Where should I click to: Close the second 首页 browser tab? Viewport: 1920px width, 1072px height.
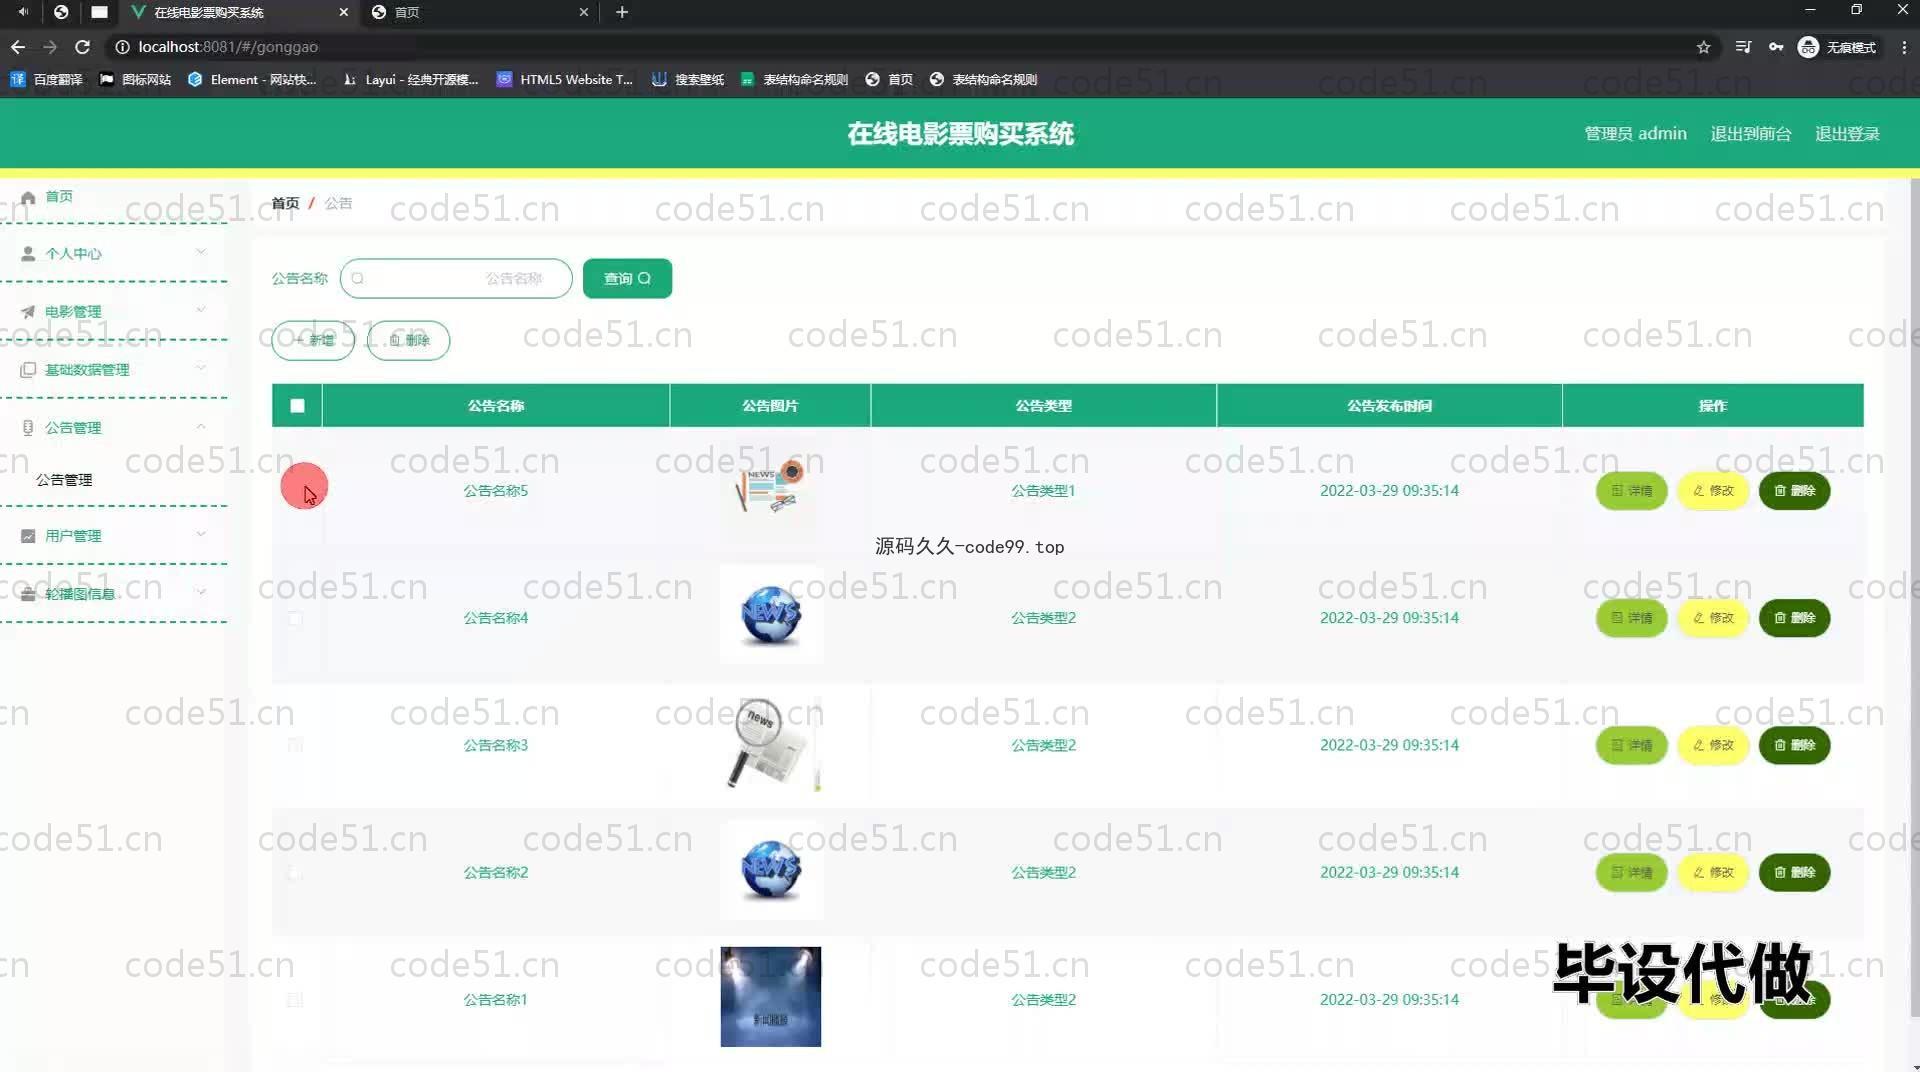click(x=584, y=12)
